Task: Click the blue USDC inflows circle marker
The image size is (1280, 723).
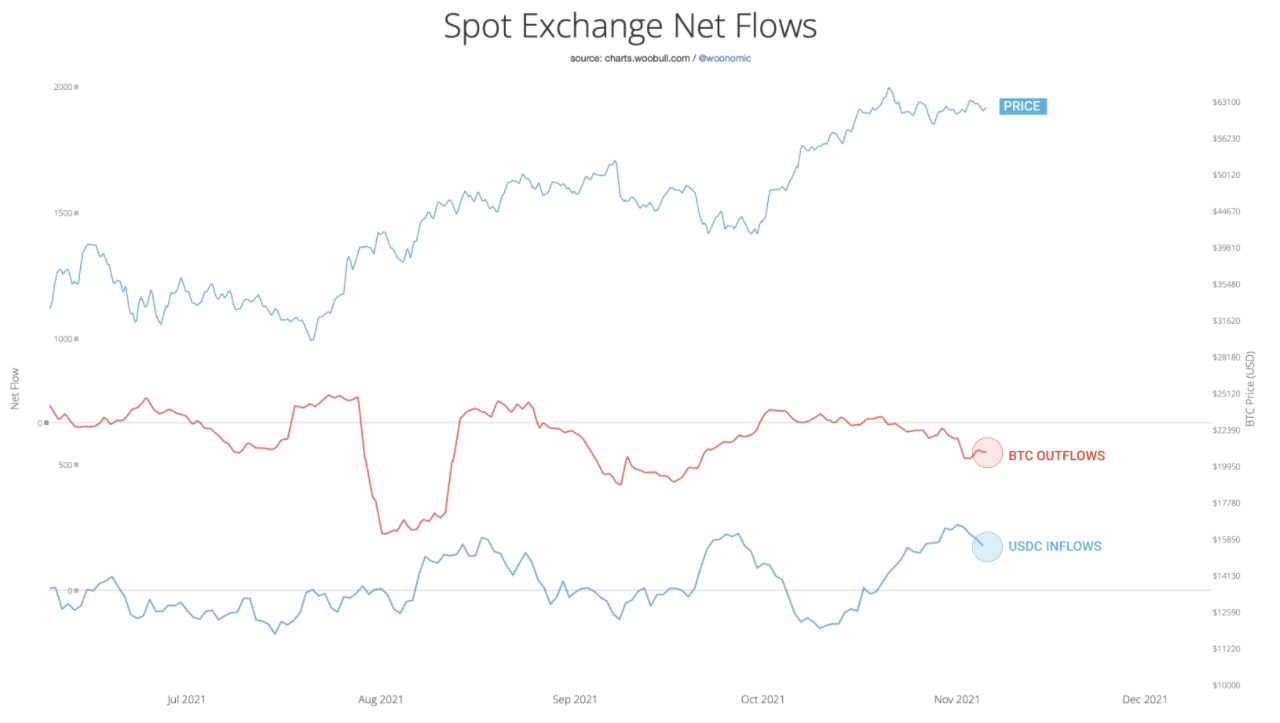Action: [x=987, y=546]
